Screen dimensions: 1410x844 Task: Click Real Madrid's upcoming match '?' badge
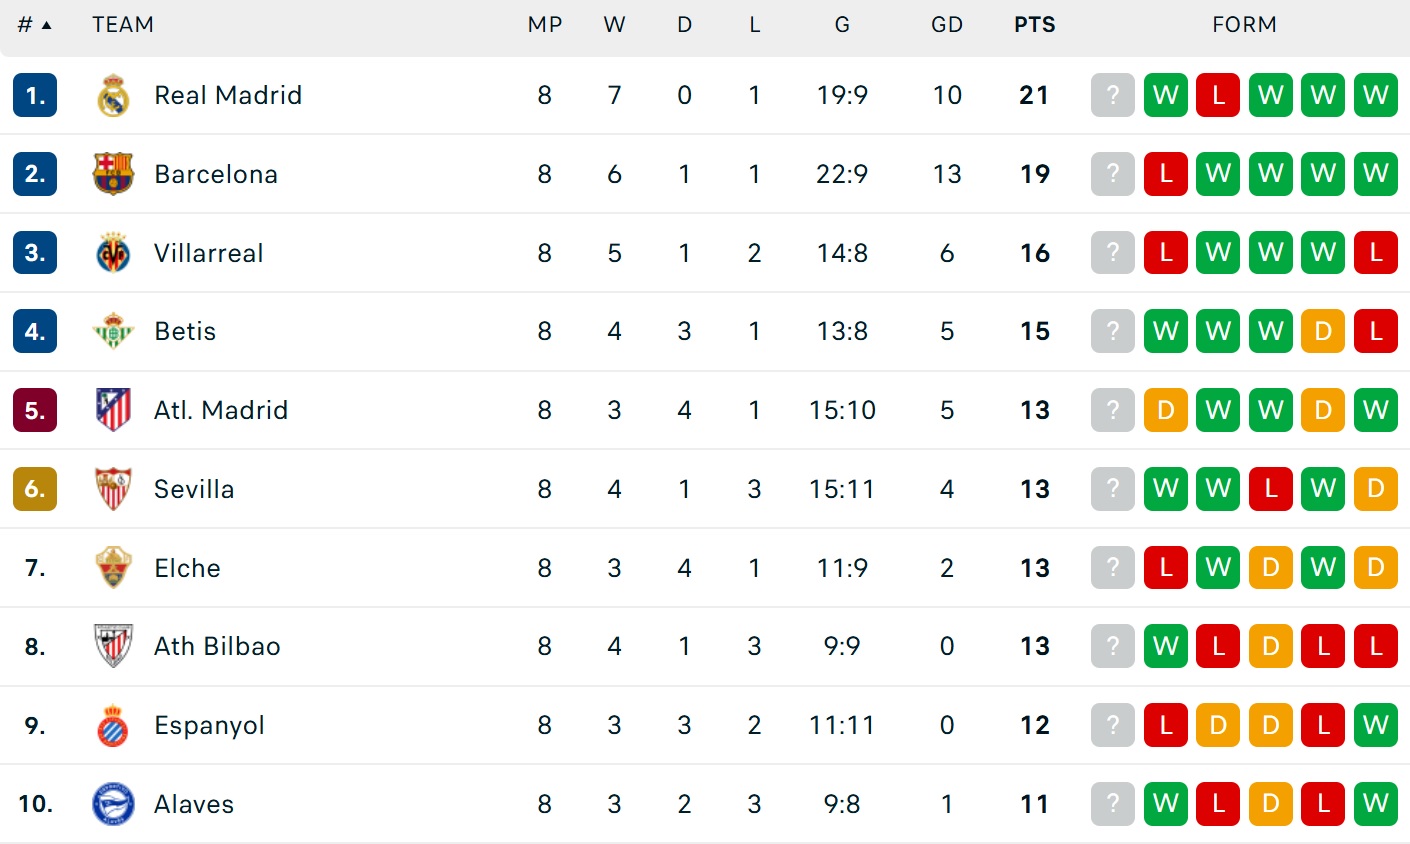point(1113,96)
